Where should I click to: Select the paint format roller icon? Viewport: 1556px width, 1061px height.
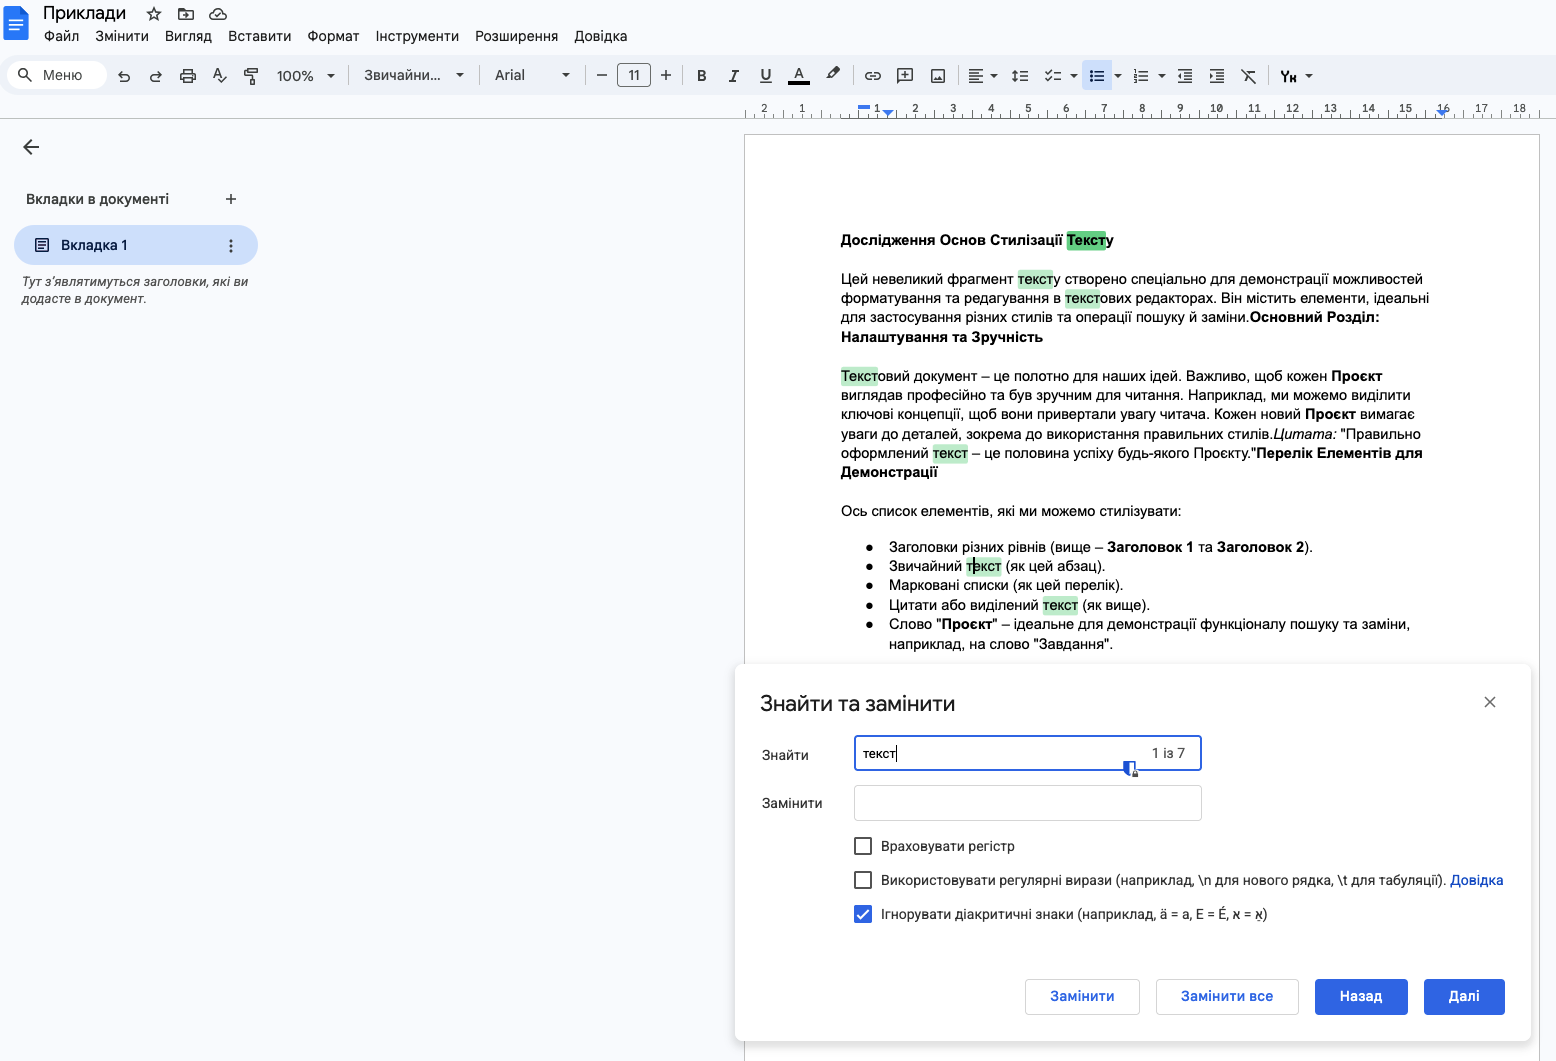[x=251, y=76]
